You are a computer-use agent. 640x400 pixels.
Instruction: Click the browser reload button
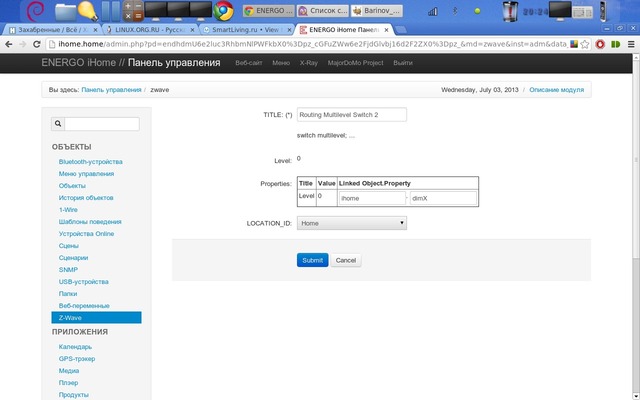click(46, 45)
